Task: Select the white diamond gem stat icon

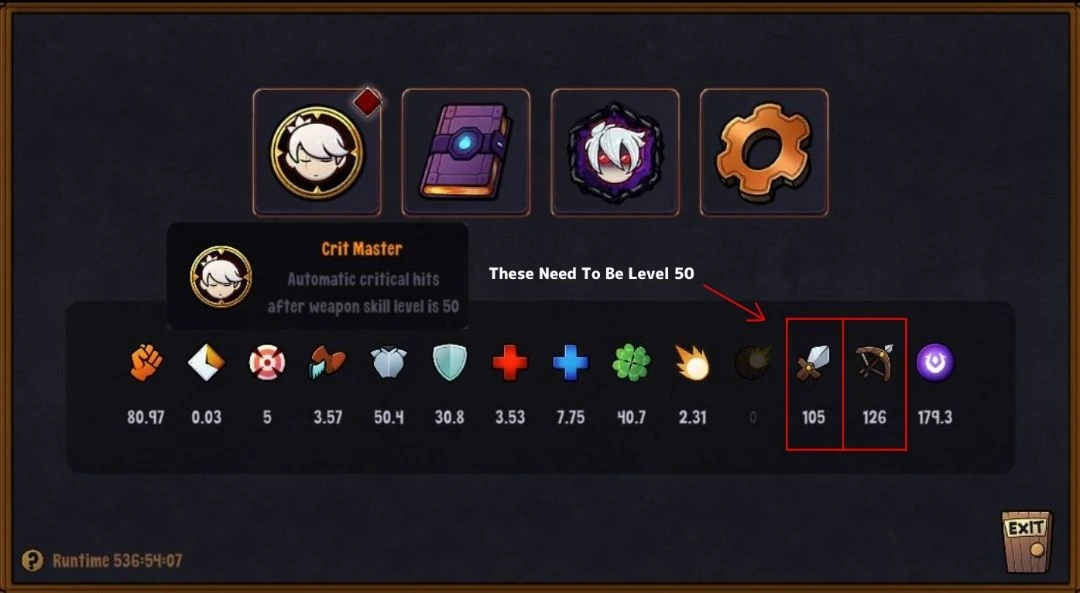Action: [x=207, y=362]
